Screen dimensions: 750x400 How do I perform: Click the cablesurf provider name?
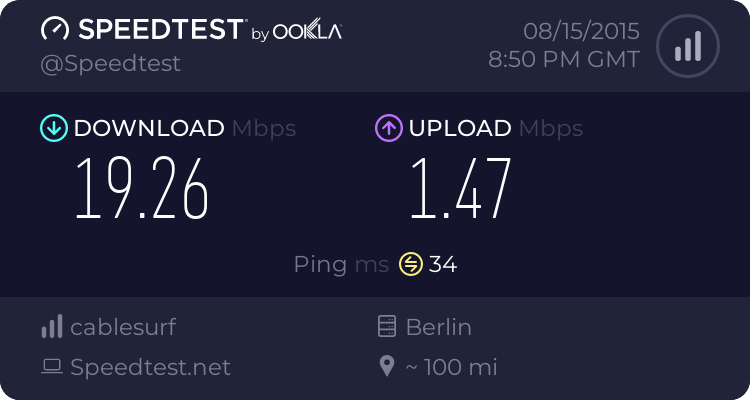(123, 327)
